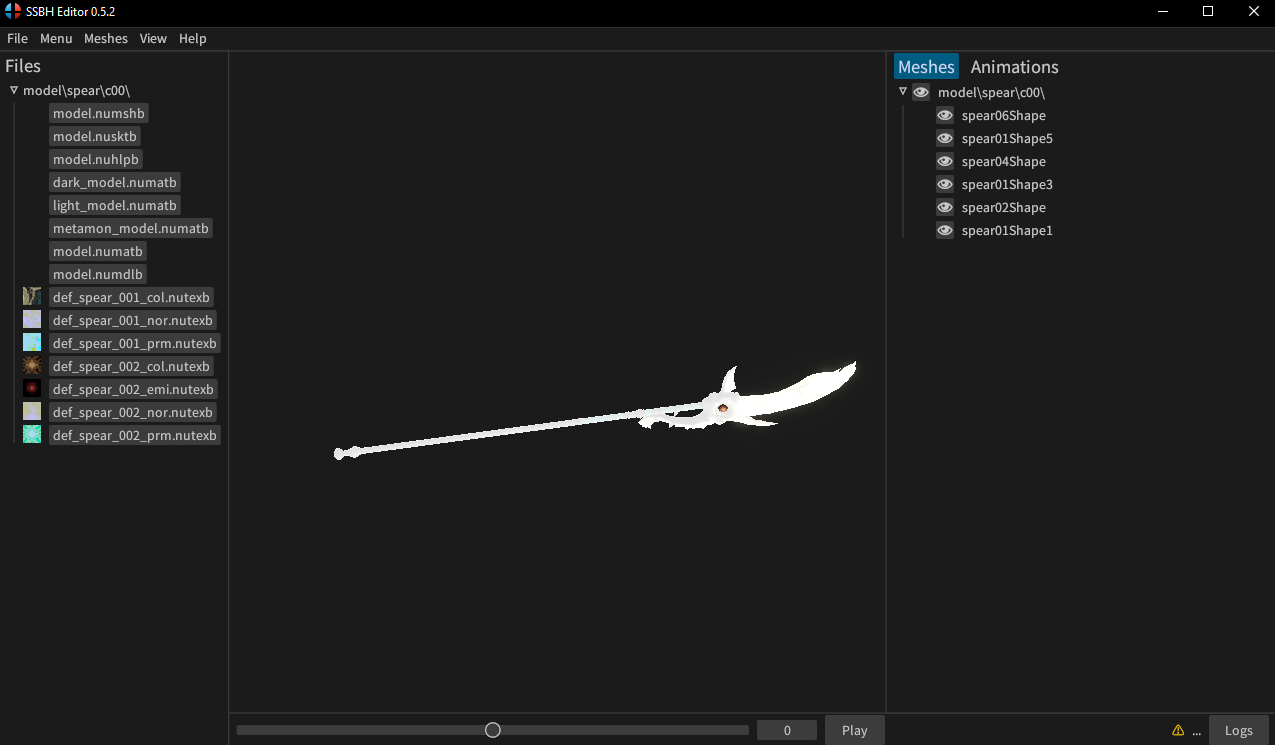The width and height of the screenshot is (1275, 745).
Task: Open model.nusktb skeleton file
Action: coord(95,136)
